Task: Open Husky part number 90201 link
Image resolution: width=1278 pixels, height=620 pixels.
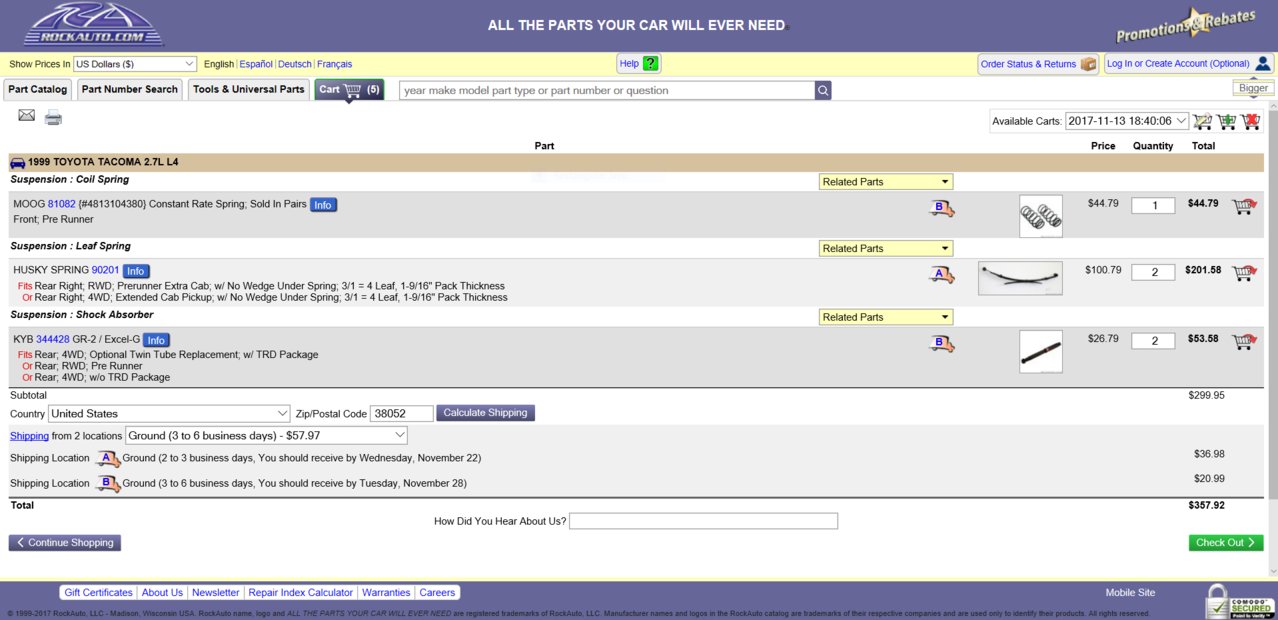Action: point(105,270)
